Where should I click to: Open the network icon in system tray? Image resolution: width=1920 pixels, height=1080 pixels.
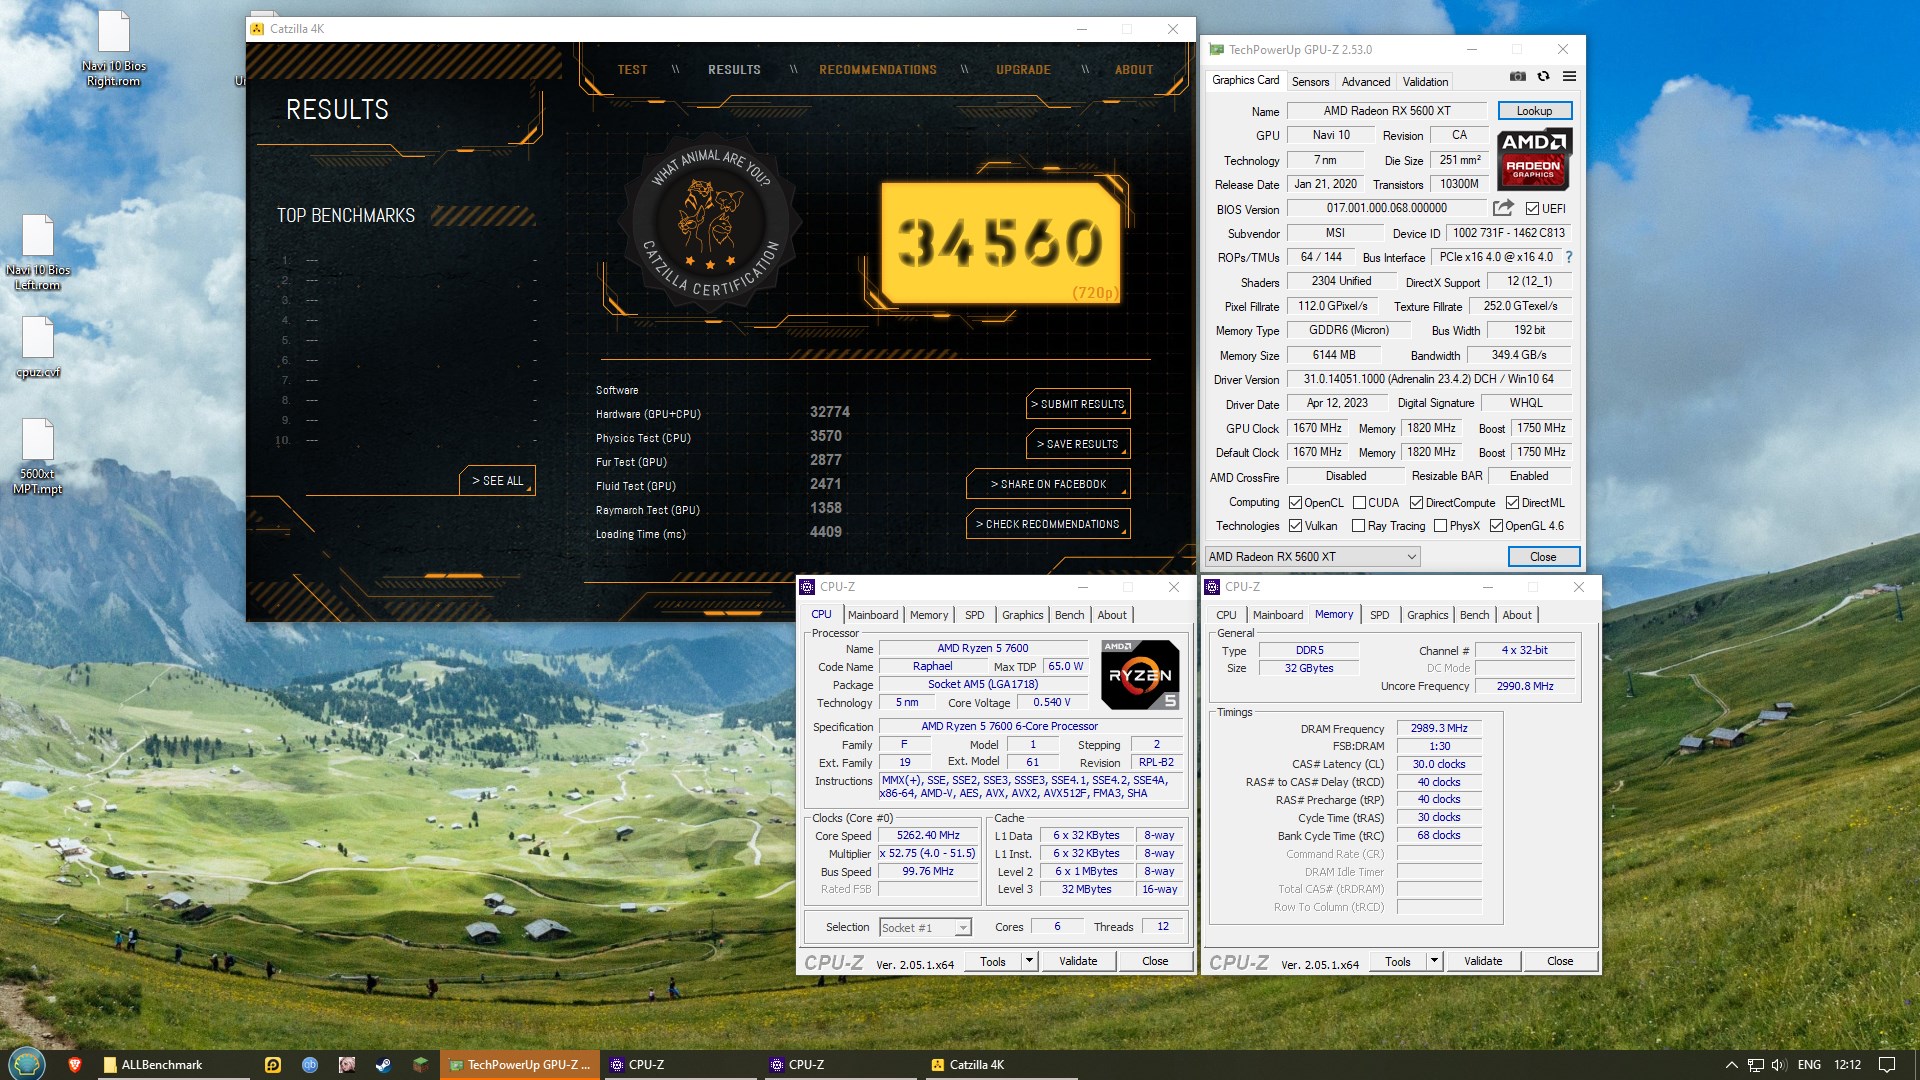pyautogui.click(x=1755, y=1065)
